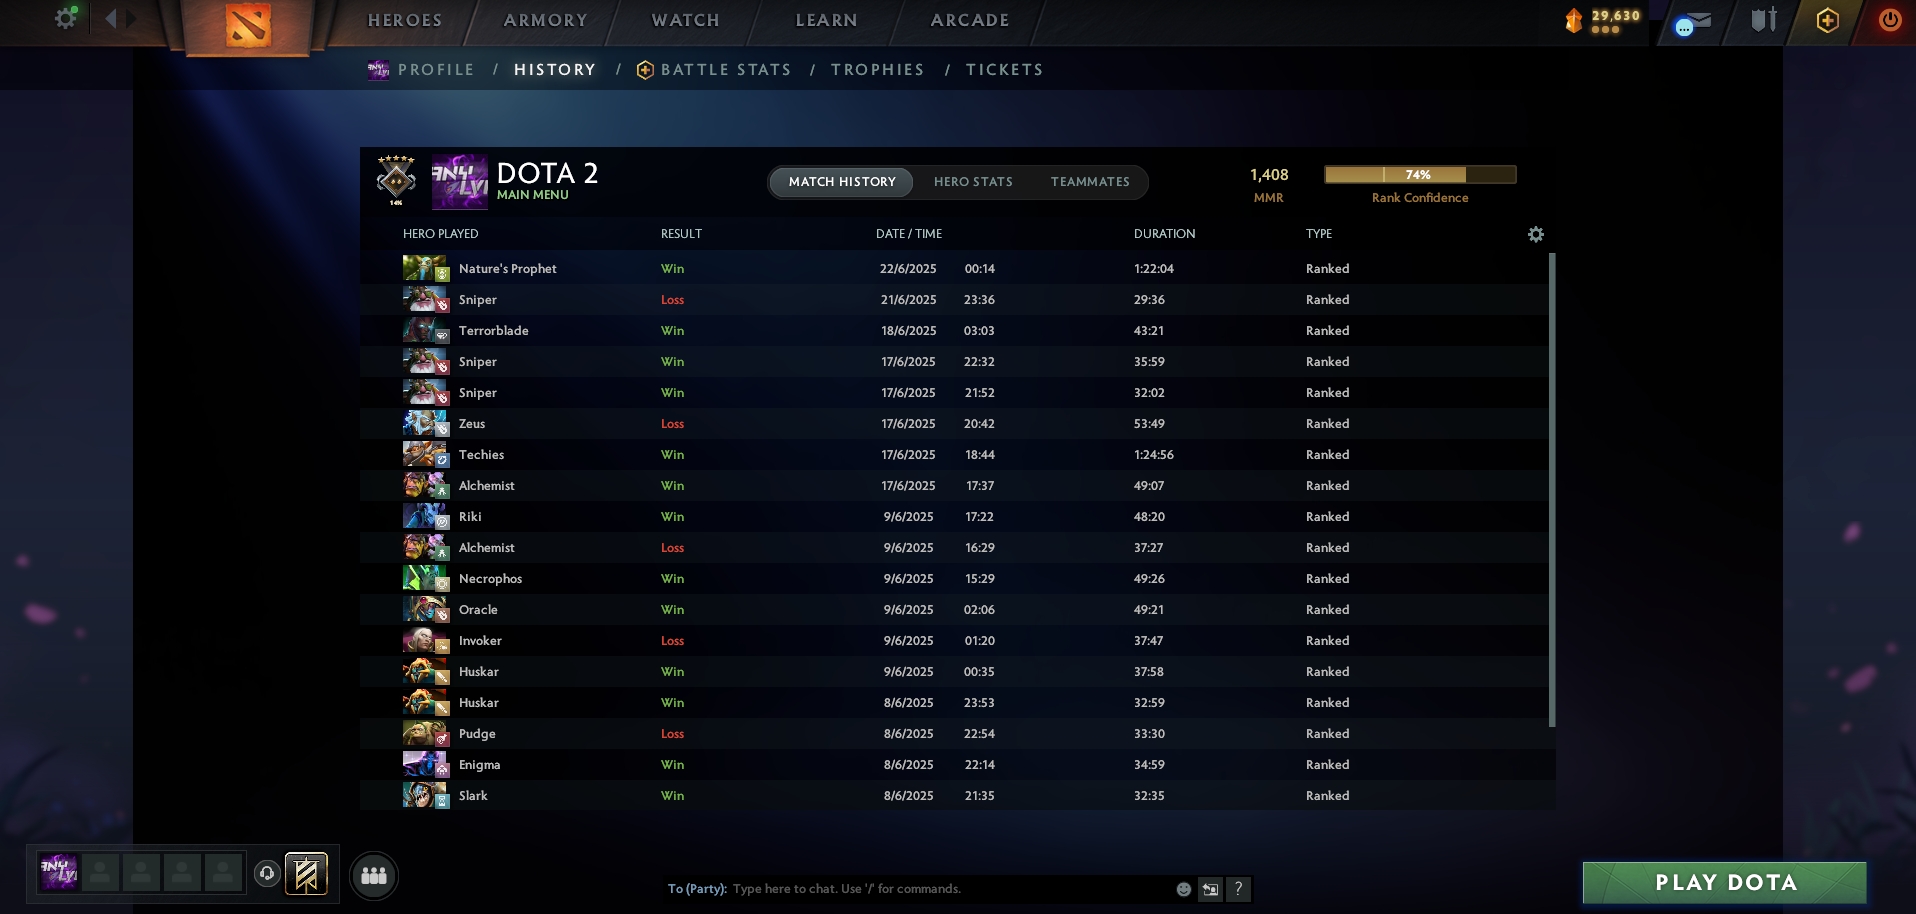Switch to the HISTORY tab
1916x914 pixels.
(555, 69)
